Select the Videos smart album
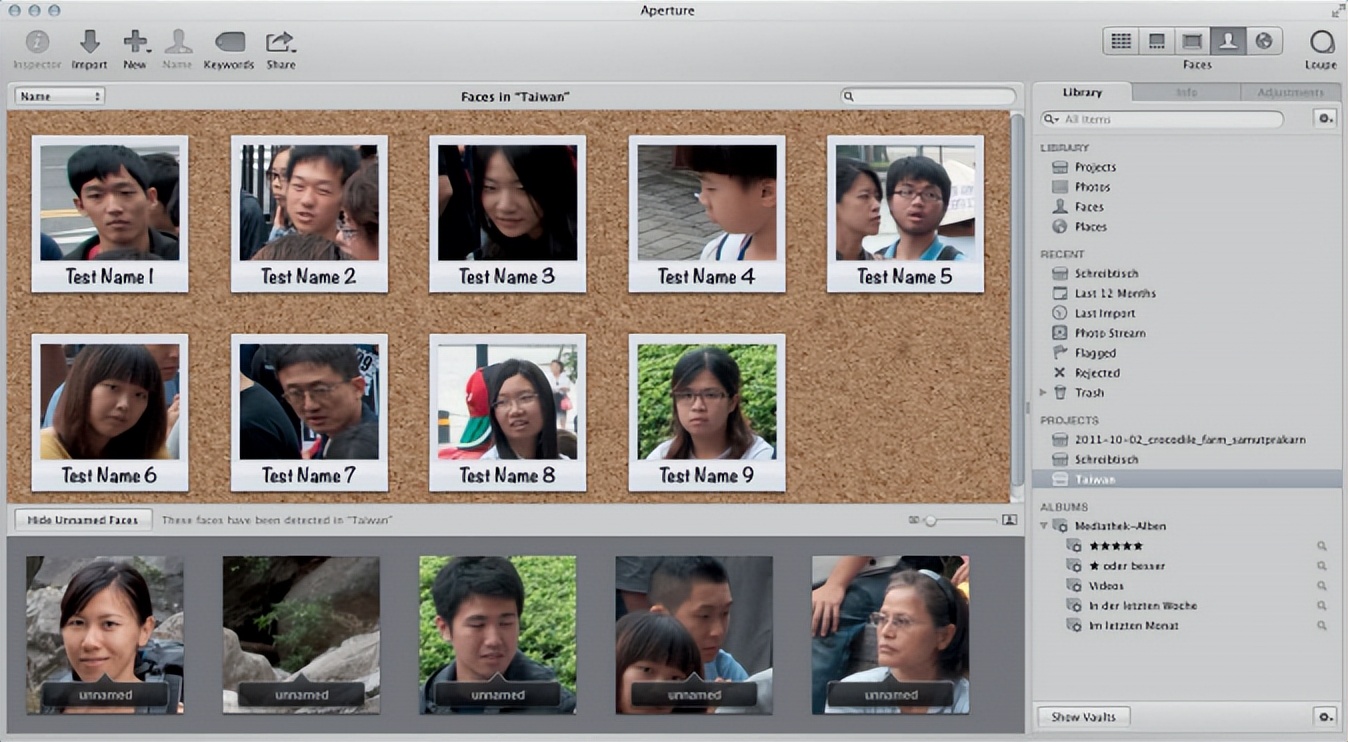 click(x=1106, y=586)
